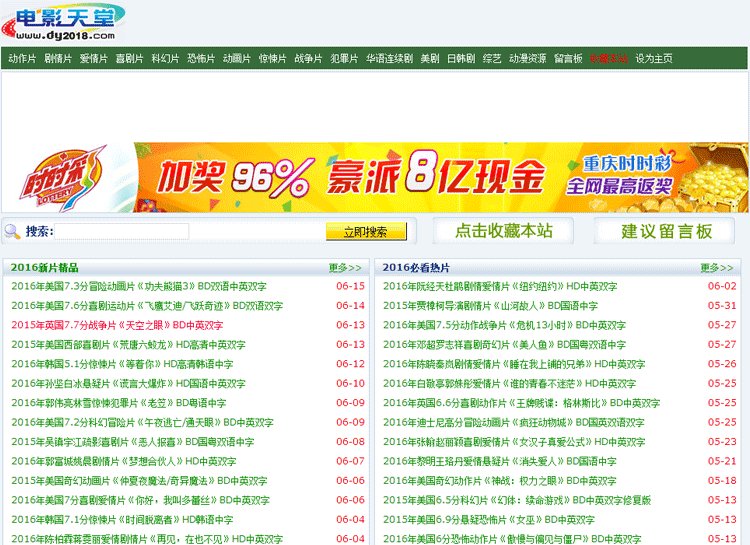
Task: Click 设为主页 in the nav bar
Action: [x=654, y=58]
